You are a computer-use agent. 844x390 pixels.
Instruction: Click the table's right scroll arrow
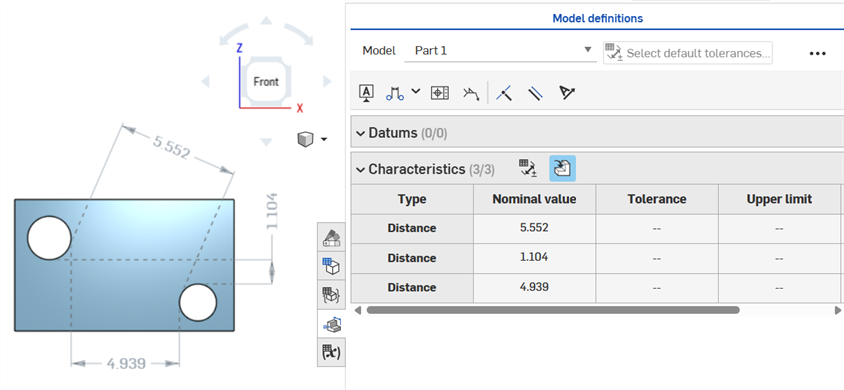click(838, 310)
